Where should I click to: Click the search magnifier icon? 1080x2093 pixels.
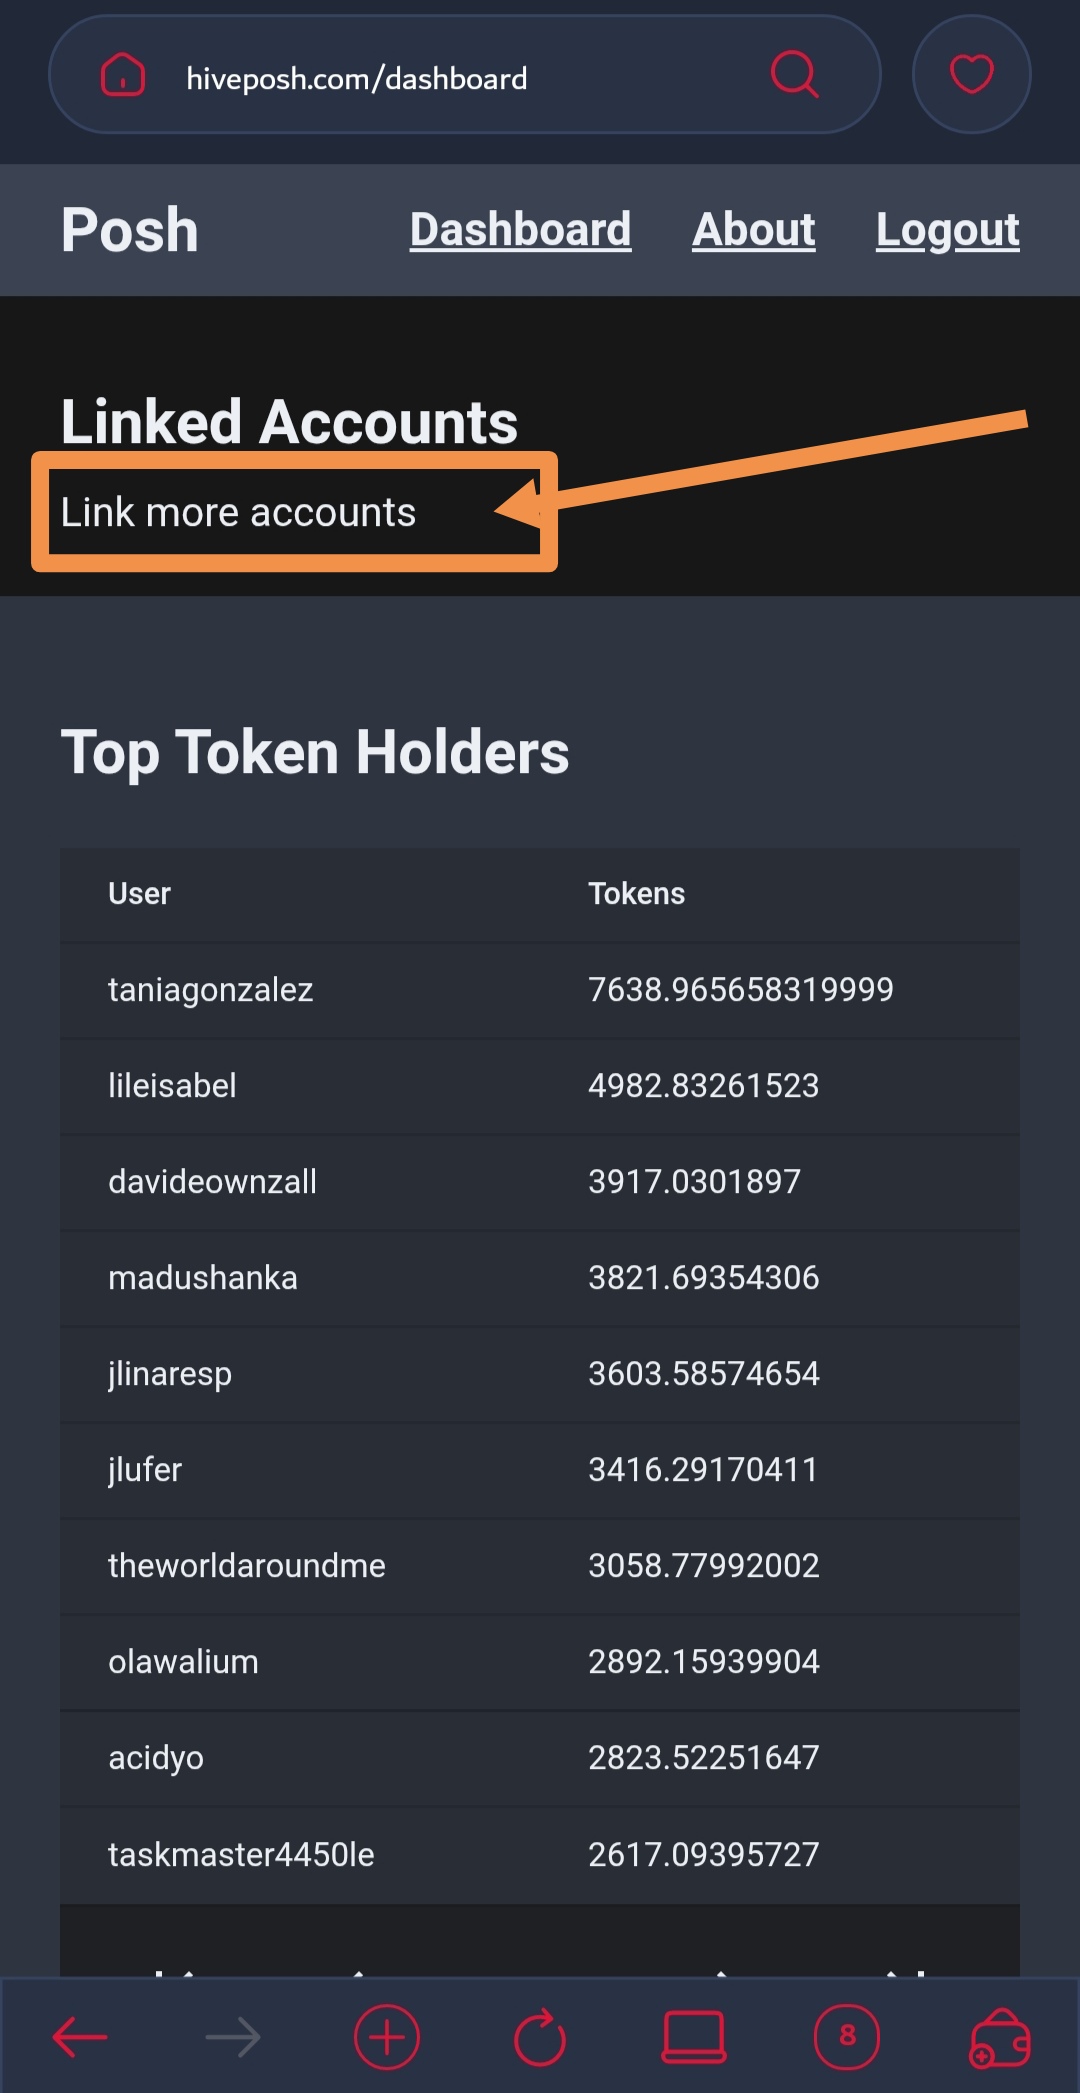[x=795, y=74]
